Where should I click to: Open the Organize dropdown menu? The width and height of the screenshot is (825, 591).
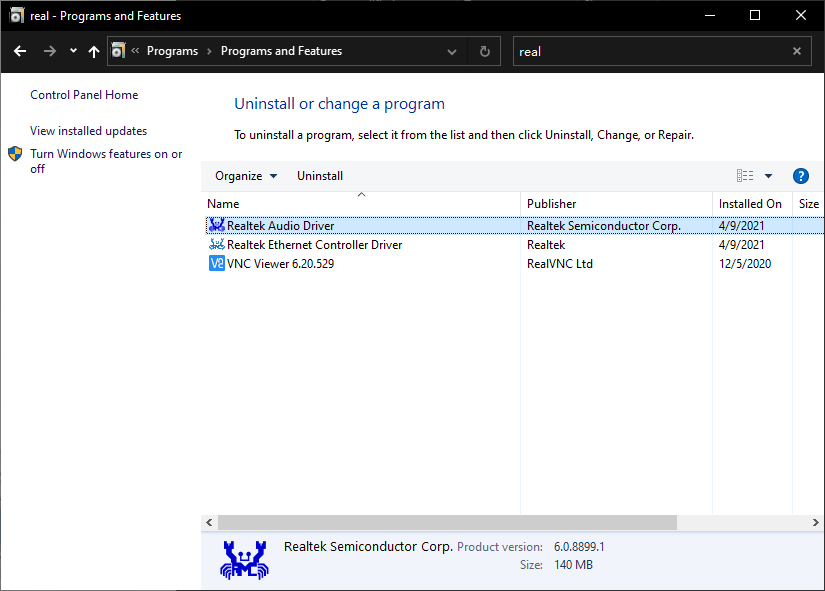click(246, 176)
